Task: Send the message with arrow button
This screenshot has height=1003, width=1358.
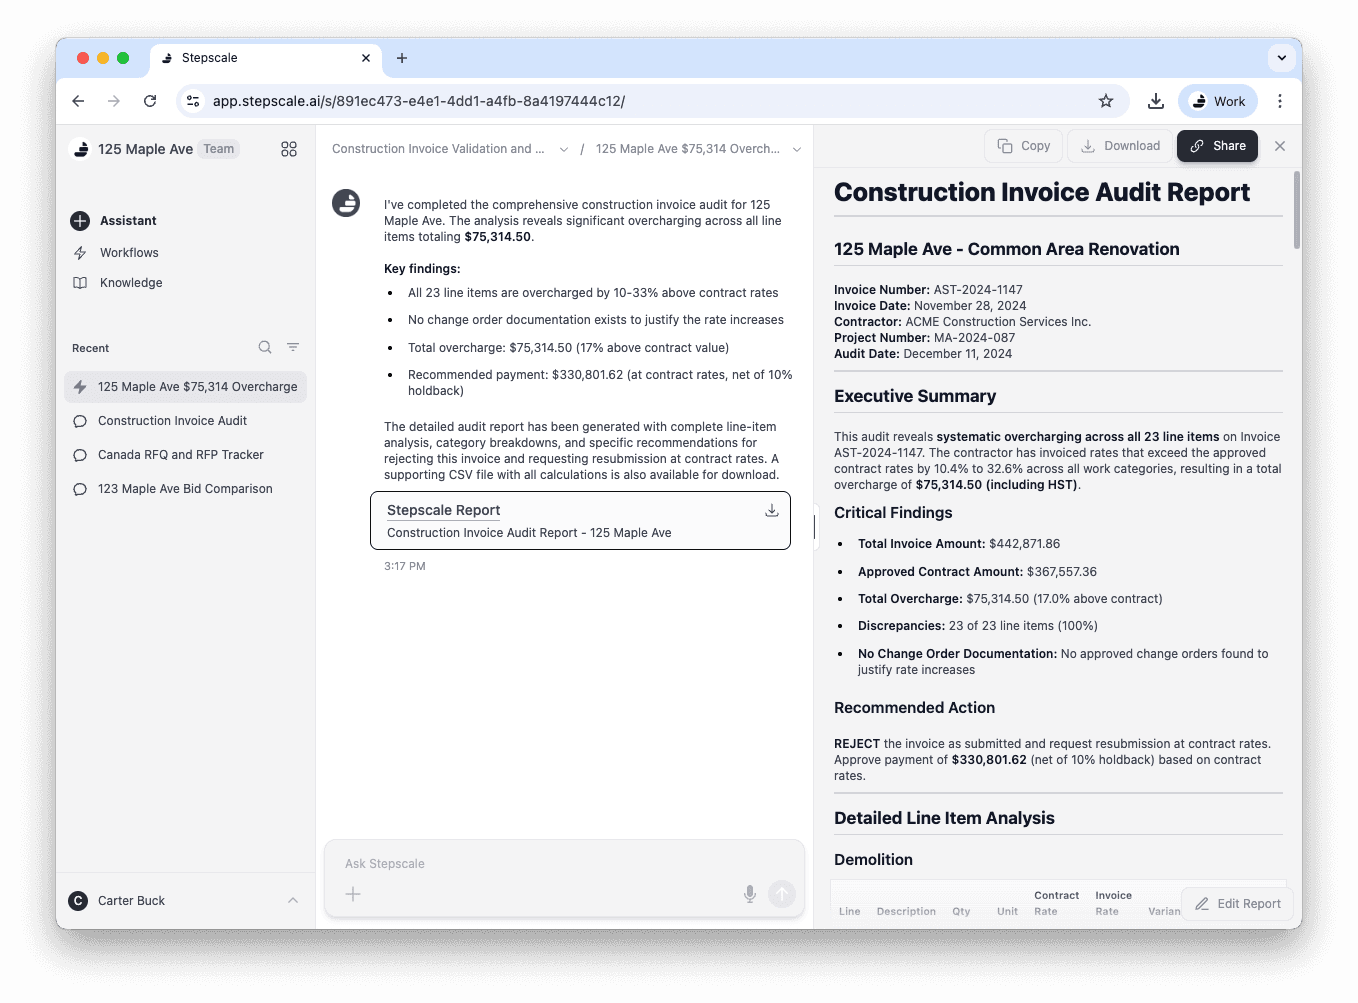Action: [782, 894]
